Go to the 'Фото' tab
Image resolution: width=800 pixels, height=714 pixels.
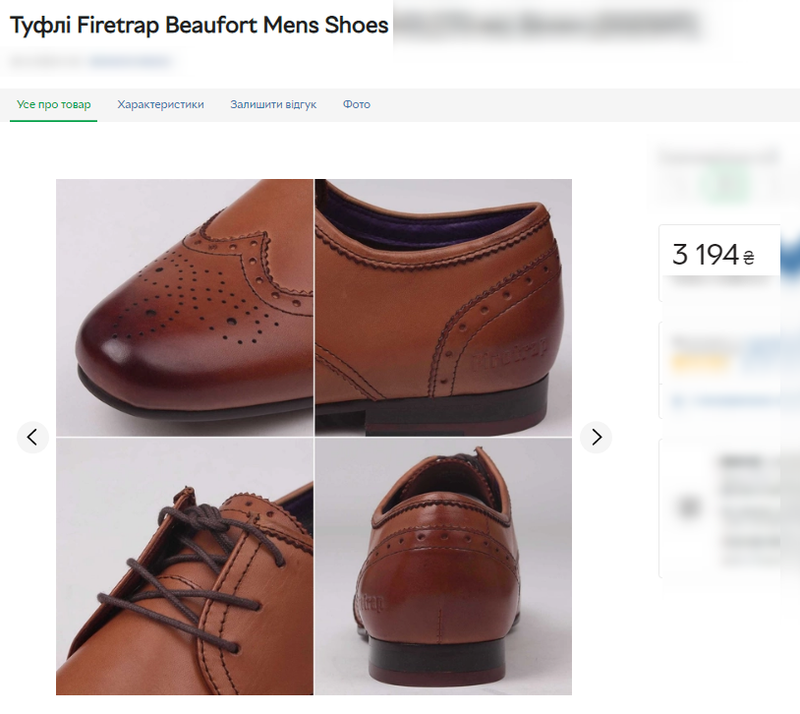[x=357, y=105]
